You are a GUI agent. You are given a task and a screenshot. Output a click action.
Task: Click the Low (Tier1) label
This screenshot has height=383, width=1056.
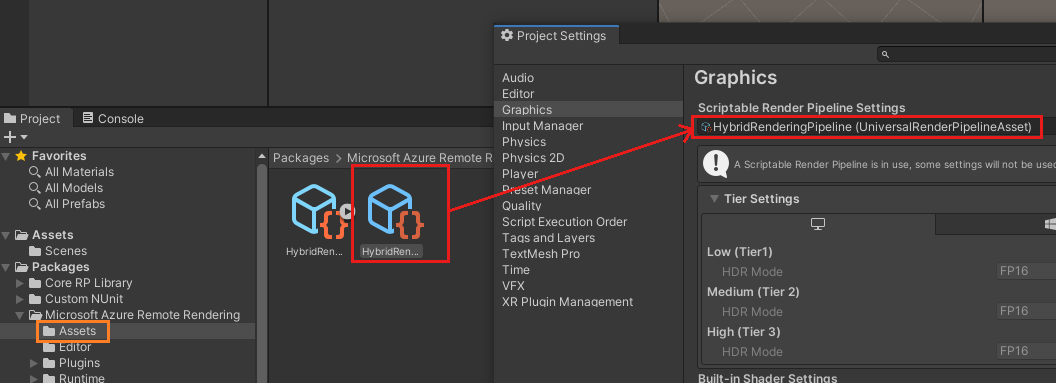tap(739, 252)
